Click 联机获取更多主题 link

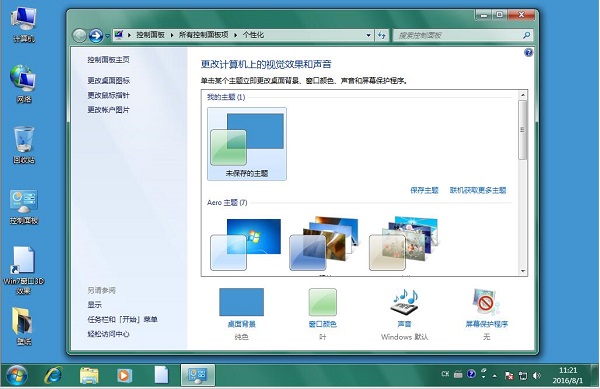click(x=478, y=190)
